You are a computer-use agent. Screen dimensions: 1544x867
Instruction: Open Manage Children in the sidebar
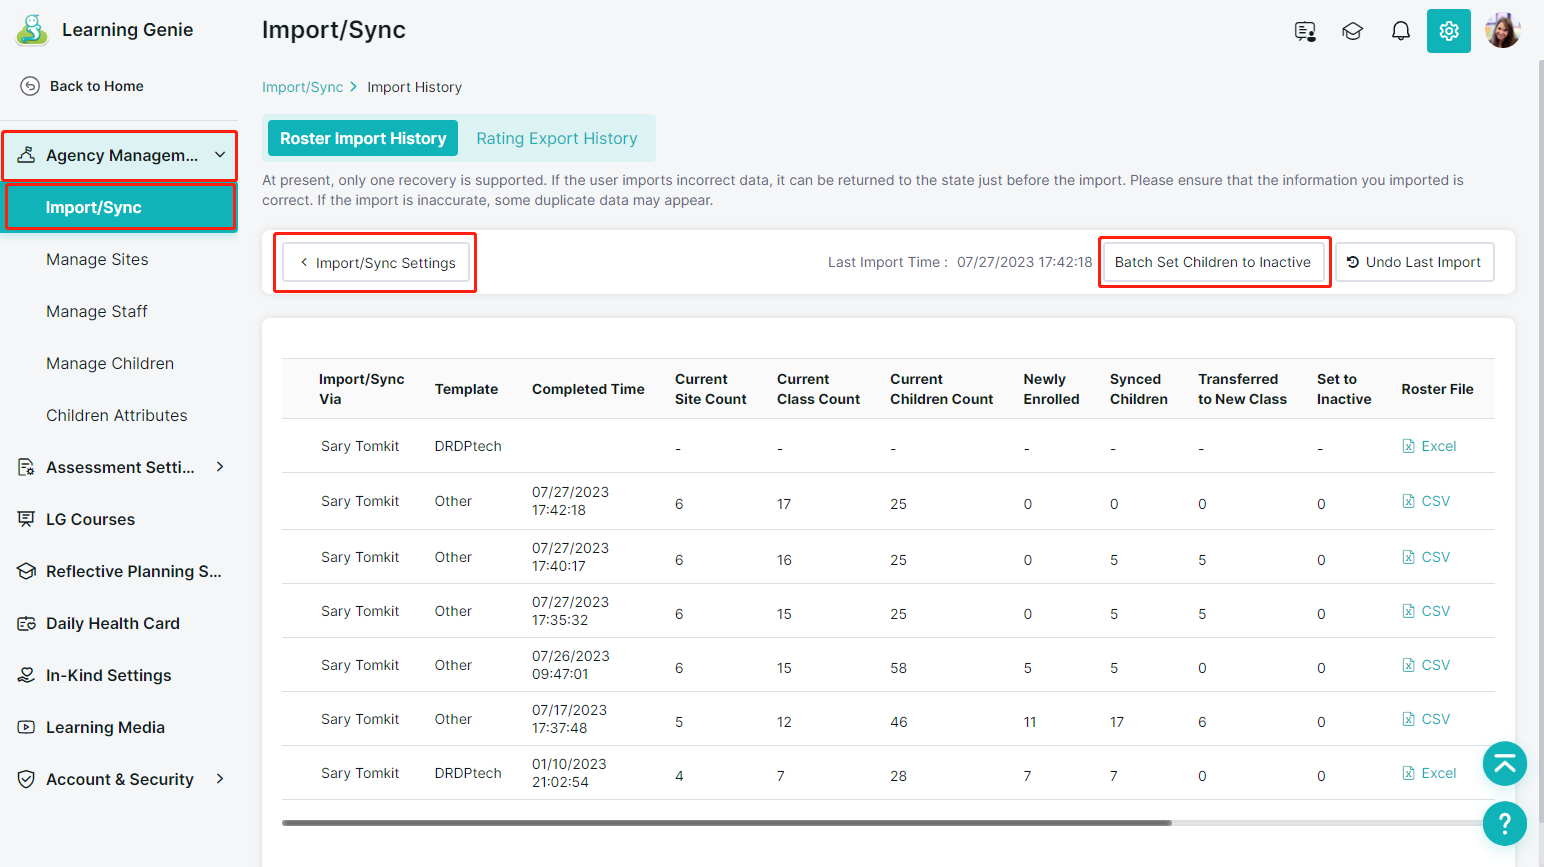(110, 363)
